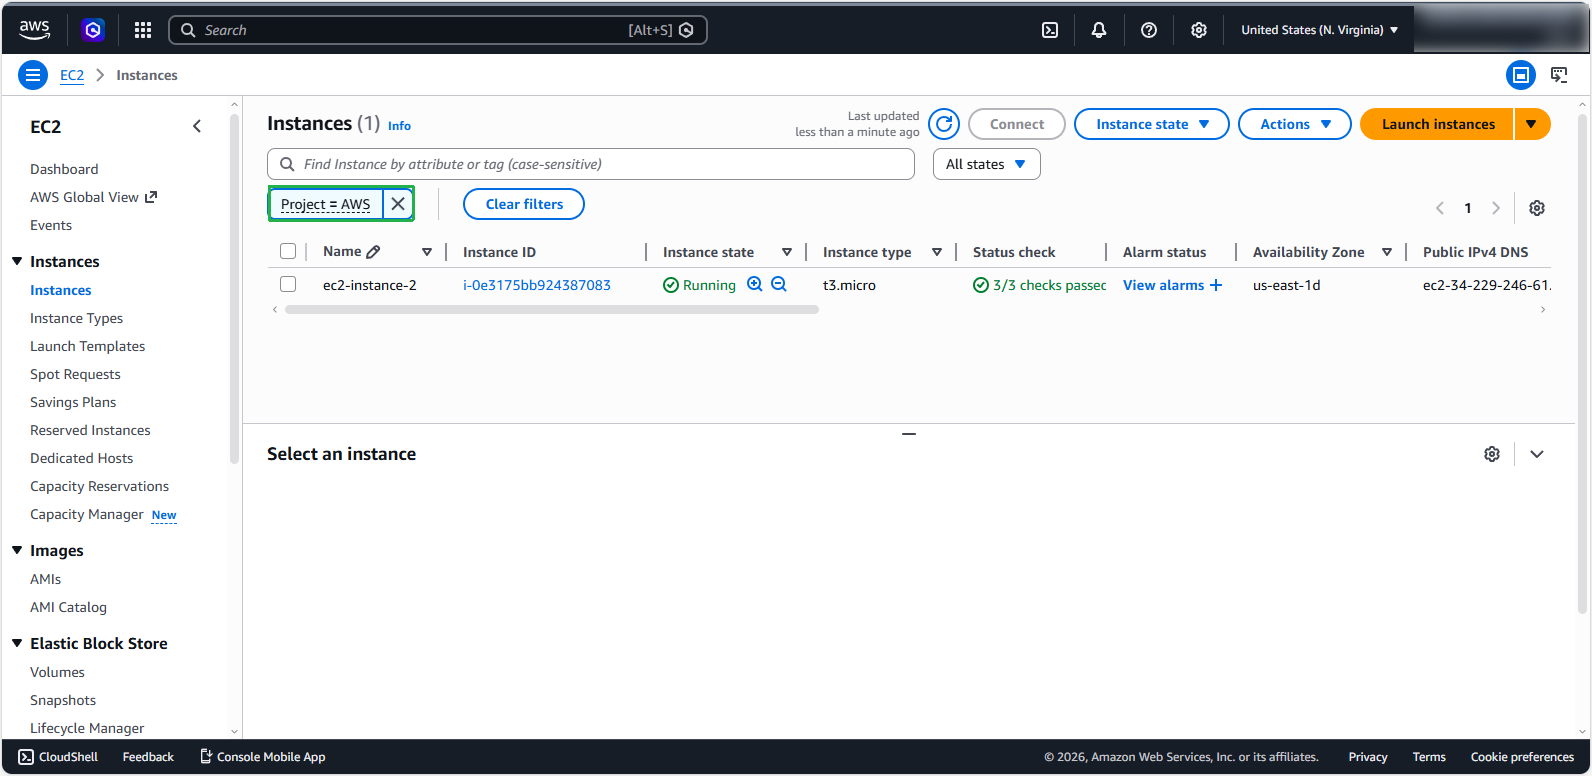Zoom out on the Running instance state
The width and height of the screenshot is (1592, 776).
(x=779, y=284)
